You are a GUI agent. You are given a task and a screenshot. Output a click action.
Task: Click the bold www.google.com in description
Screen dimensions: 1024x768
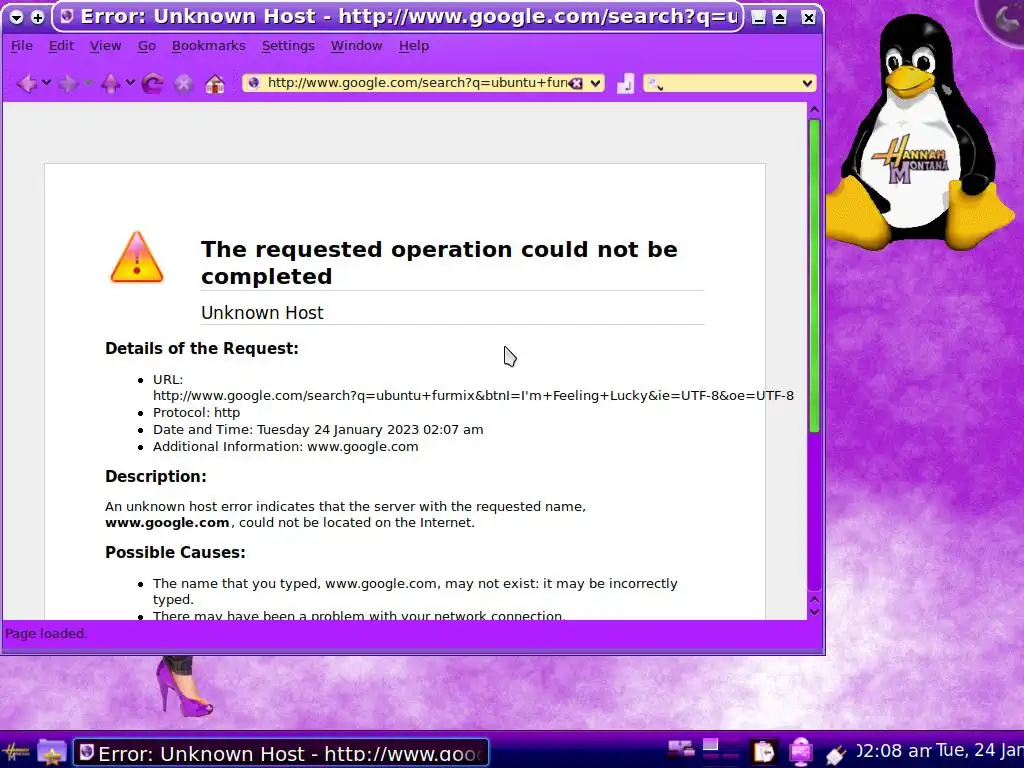coord(167,522)
